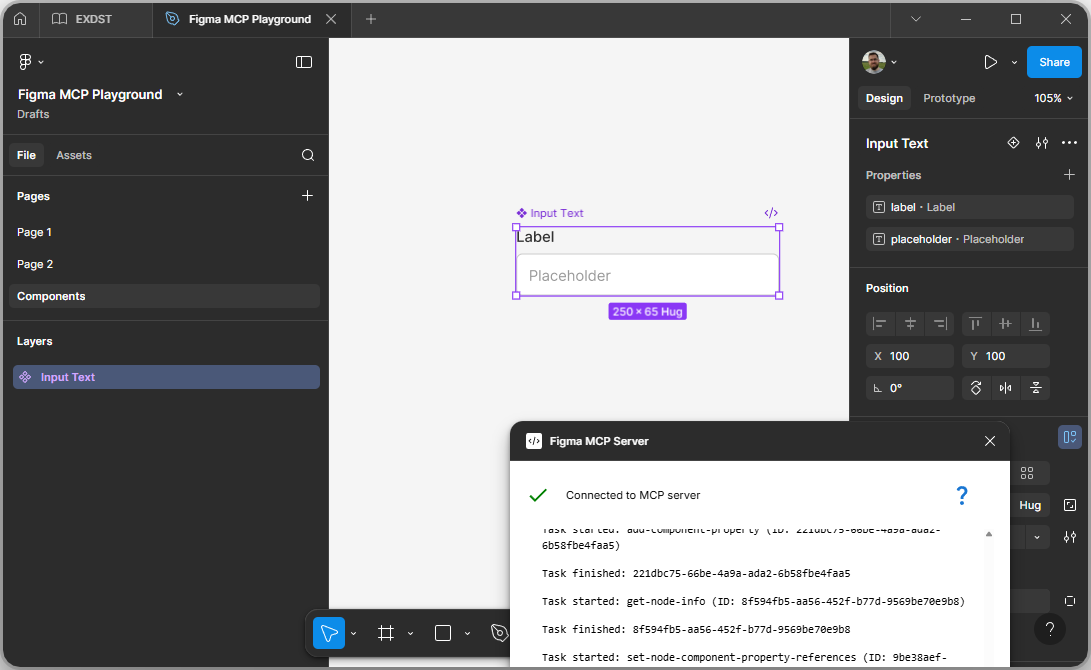
Task: Click the component icon next to Input Text
Action: point(1014,143)
